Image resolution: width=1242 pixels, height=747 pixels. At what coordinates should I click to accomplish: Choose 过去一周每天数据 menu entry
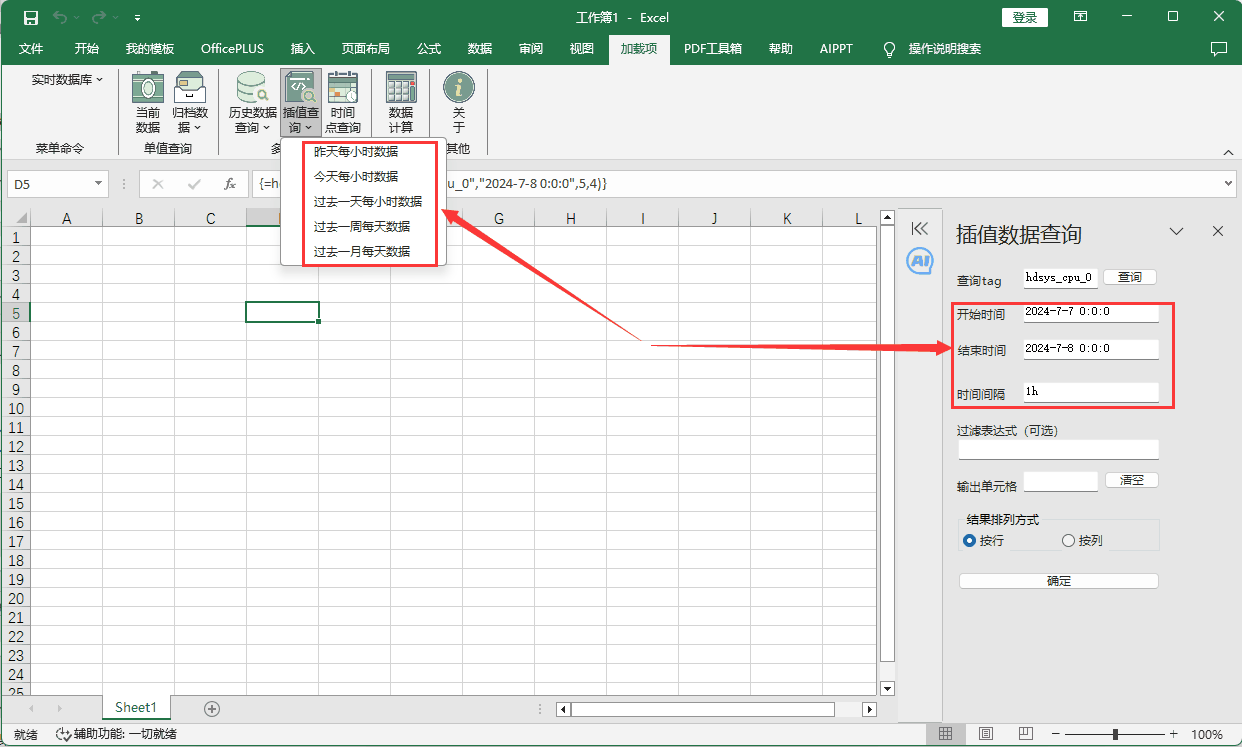[362, 226]
